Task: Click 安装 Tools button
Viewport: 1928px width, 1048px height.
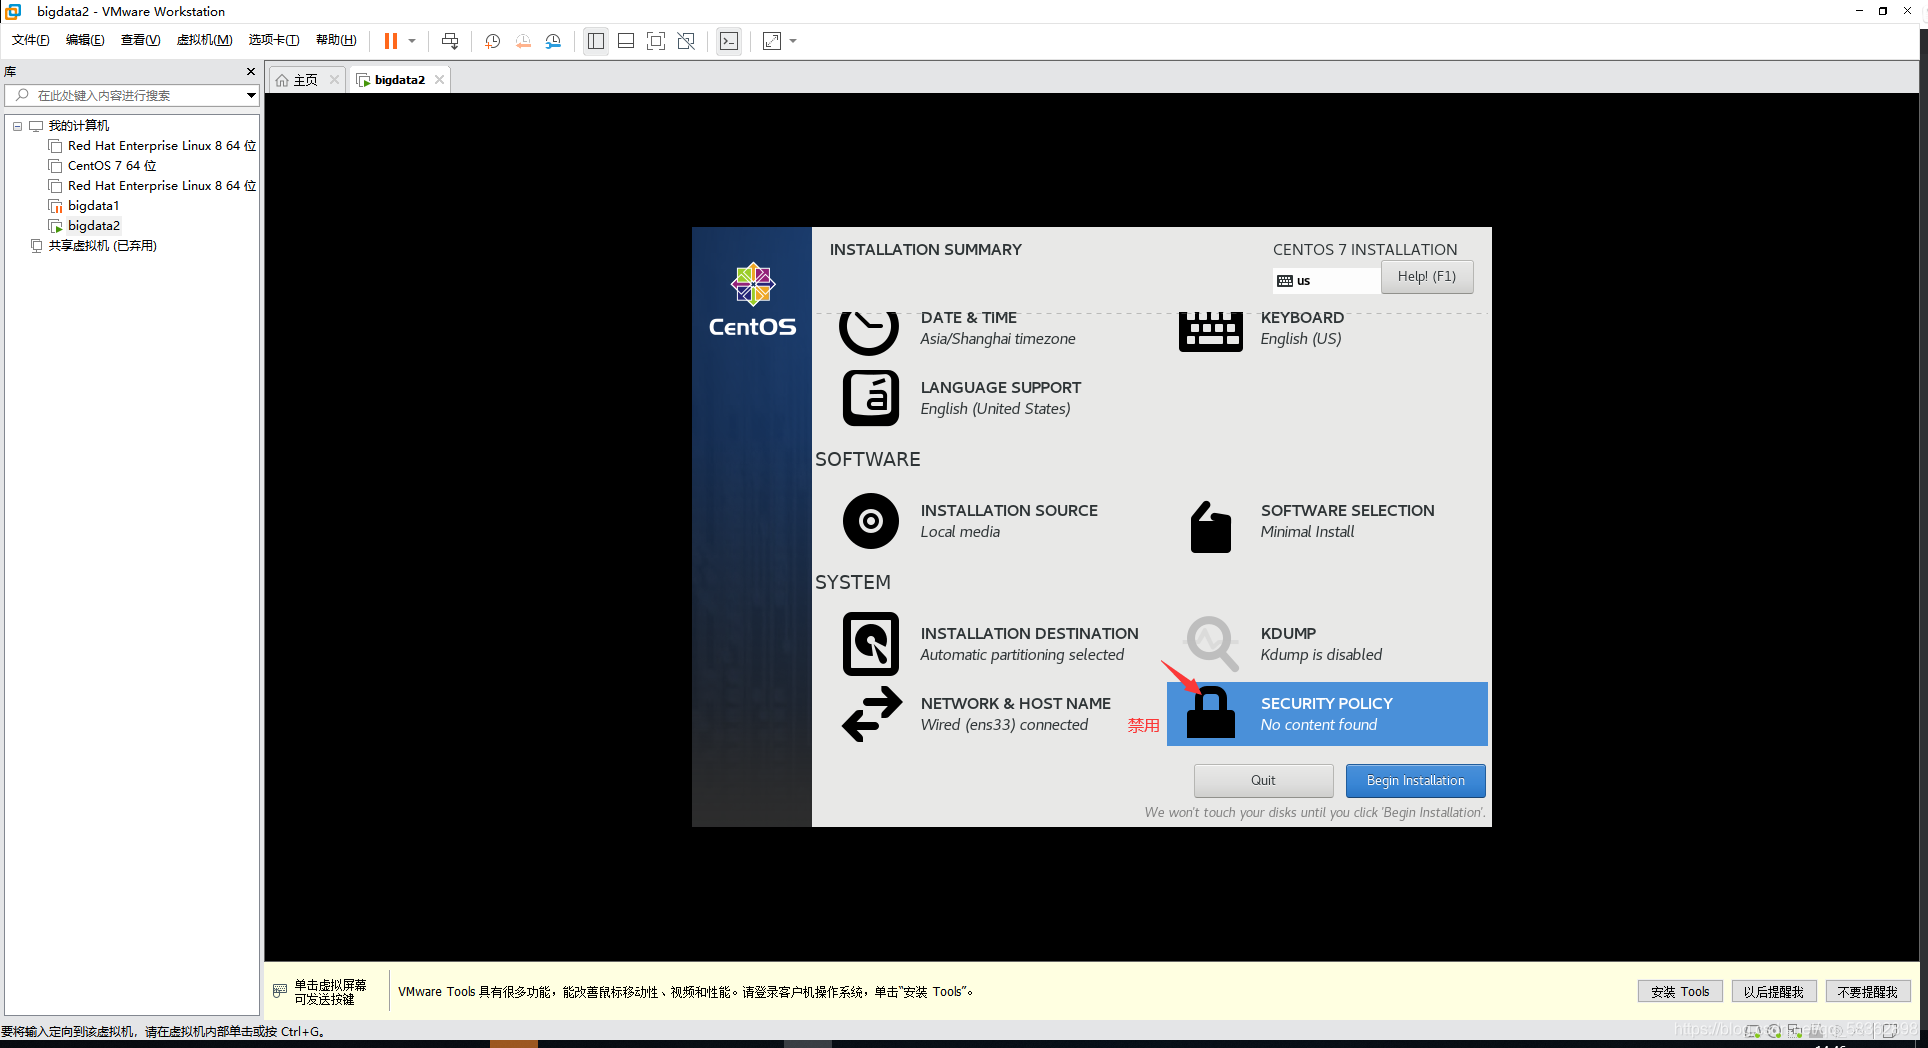Action: pyautogui.click(x=1680, y=992)
